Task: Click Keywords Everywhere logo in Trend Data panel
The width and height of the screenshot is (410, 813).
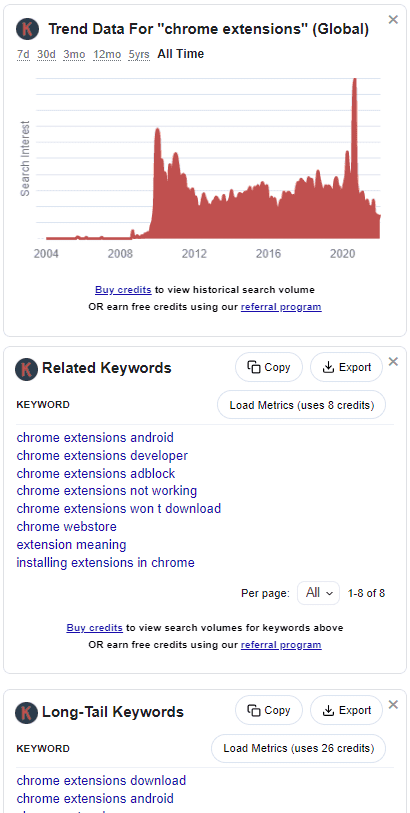Action: tap(27, 29)
